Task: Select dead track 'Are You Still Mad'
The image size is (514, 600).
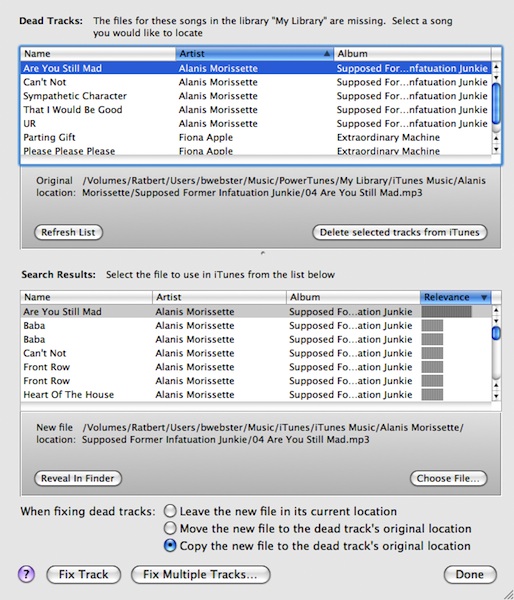Action: [256, 68]
